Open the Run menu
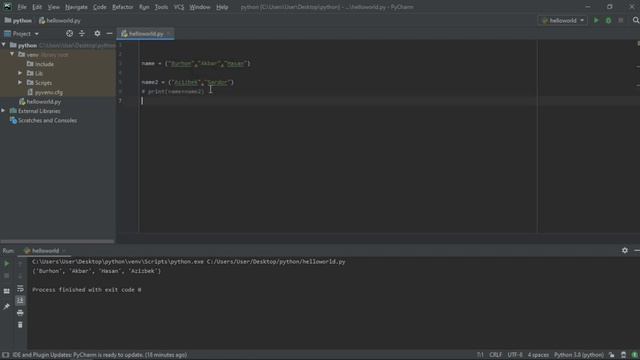Image resolution: width=640 pixels, height=360 pixels. click(144, 7)
